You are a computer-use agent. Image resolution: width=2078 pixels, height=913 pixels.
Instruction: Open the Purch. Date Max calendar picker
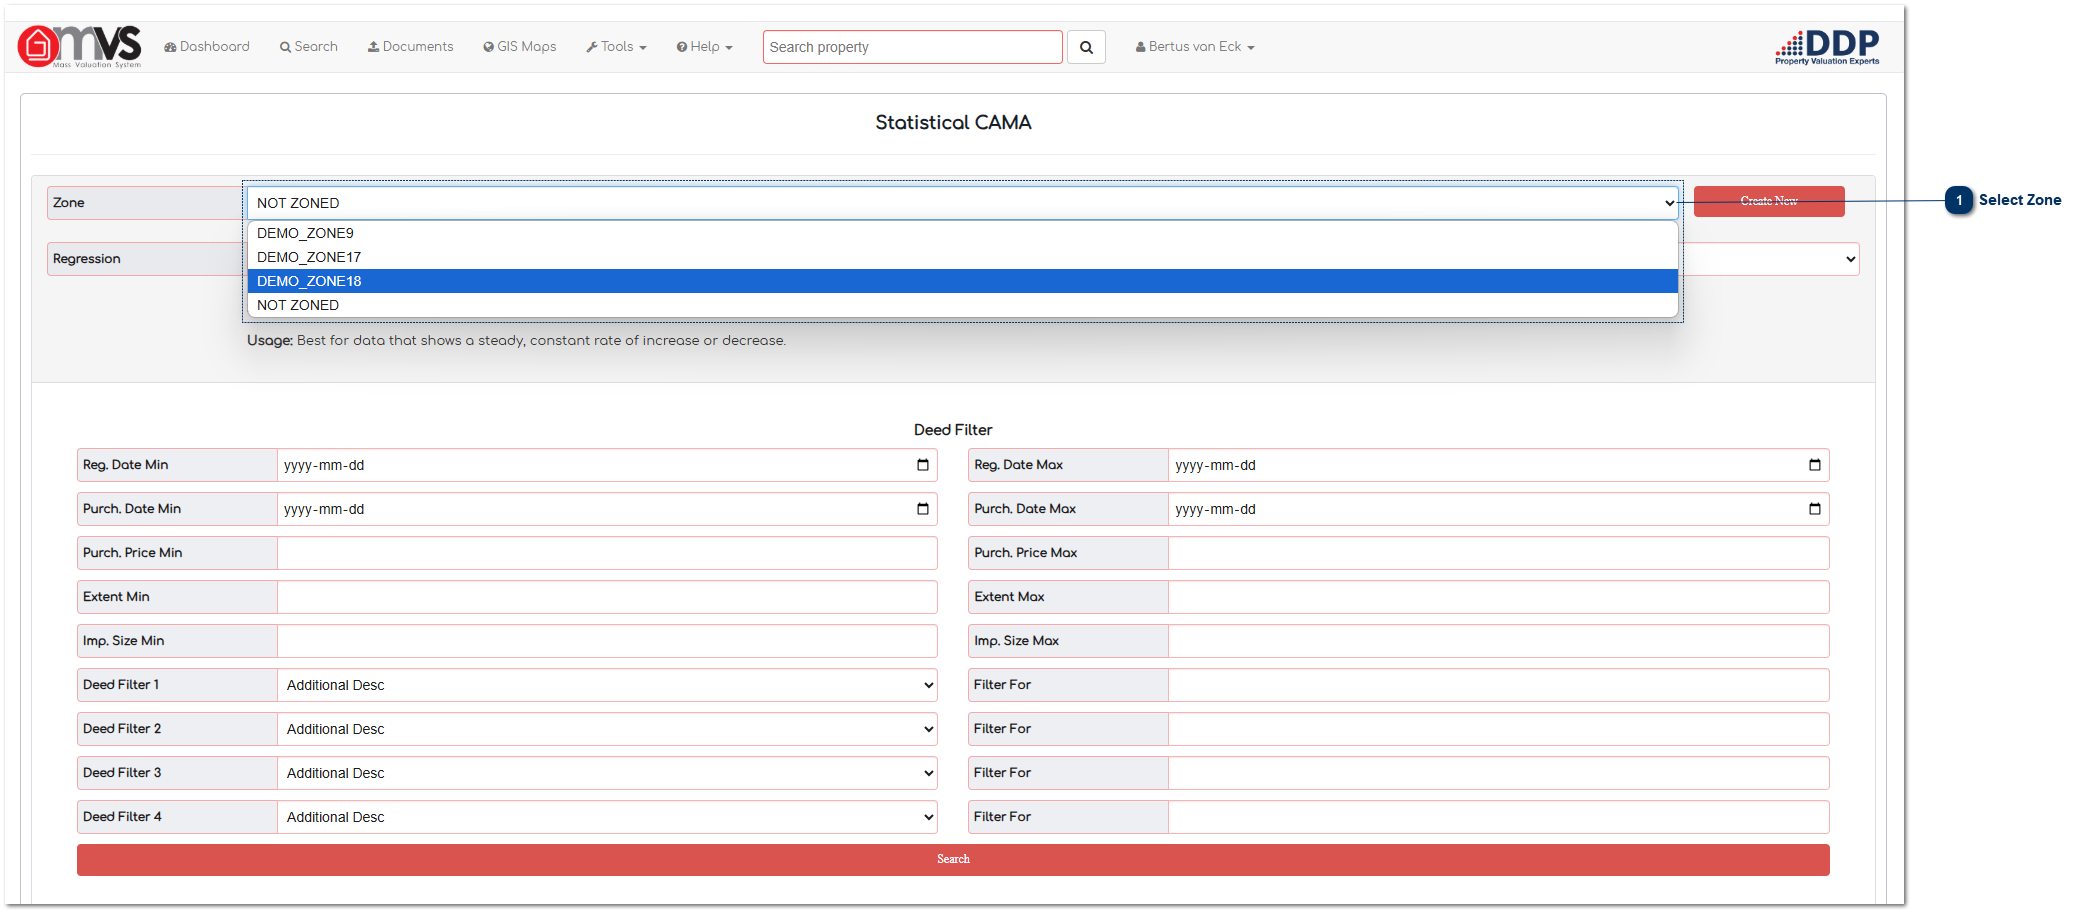pyautogui.click(x=1814, y=509)
